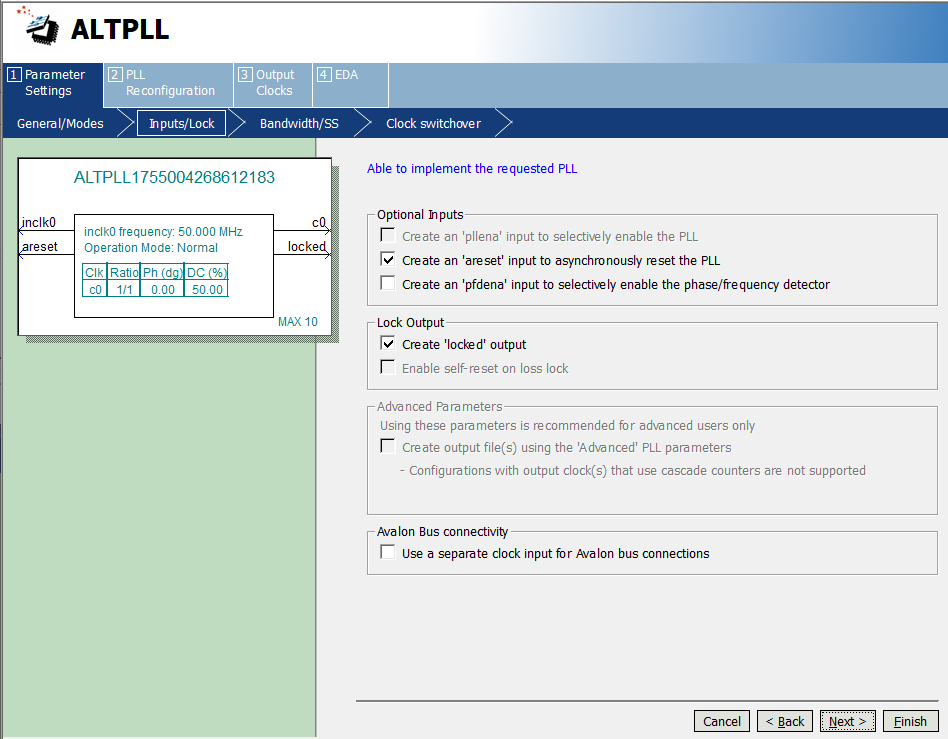The width and height of the screenshot is (948, 739).
Task: Click the MAX 10 device label
Action: tap(297, 322)
